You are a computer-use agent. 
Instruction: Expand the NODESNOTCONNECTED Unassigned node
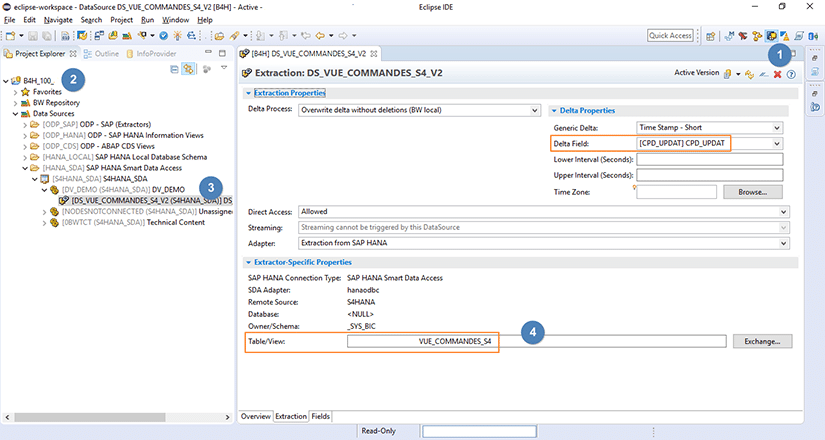[45, 212]
